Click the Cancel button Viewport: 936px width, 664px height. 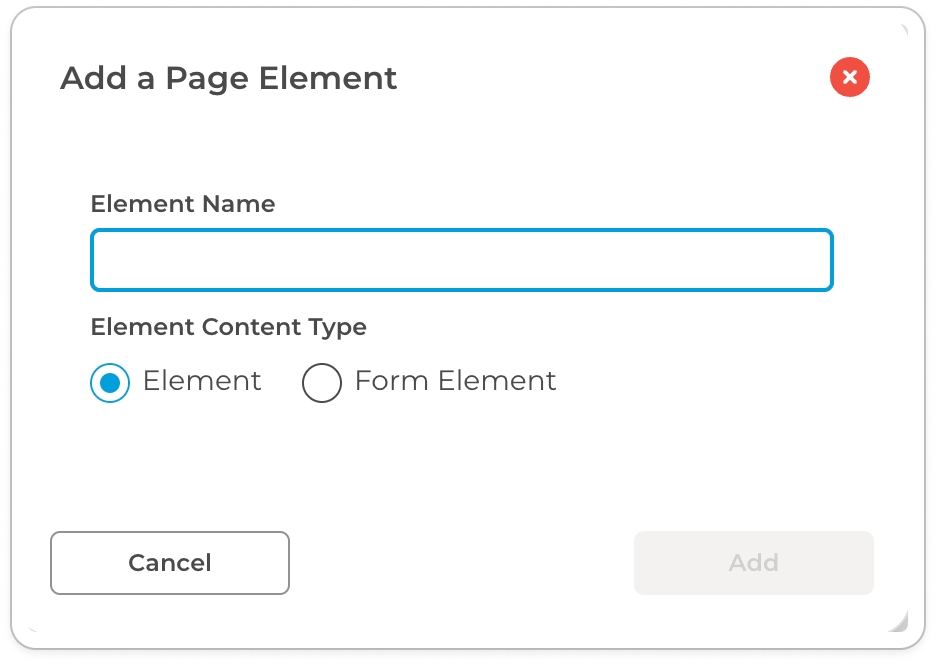[170, 563]
